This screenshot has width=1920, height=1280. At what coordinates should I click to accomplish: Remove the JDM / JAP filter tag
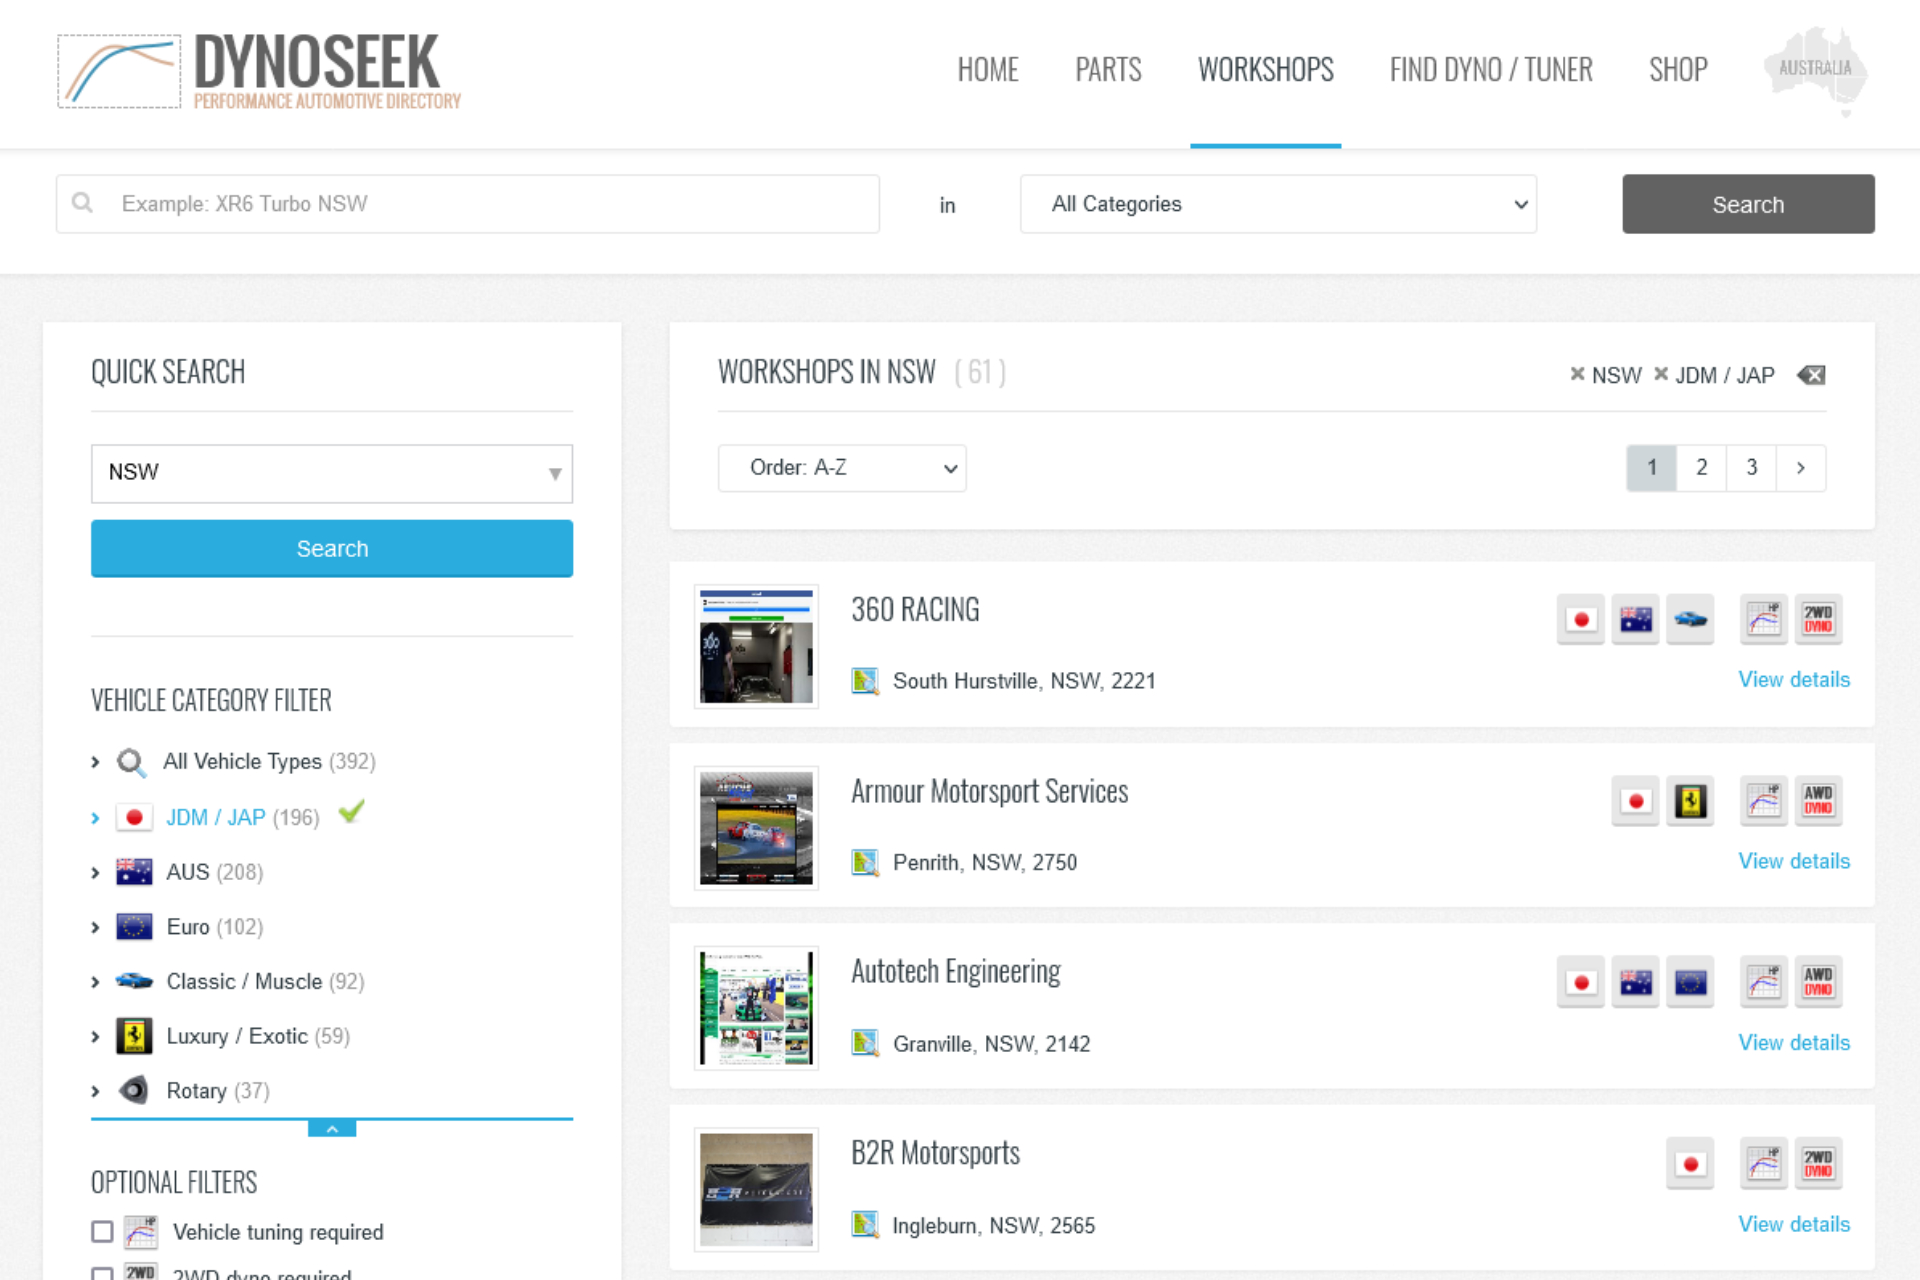[1661, 374]
